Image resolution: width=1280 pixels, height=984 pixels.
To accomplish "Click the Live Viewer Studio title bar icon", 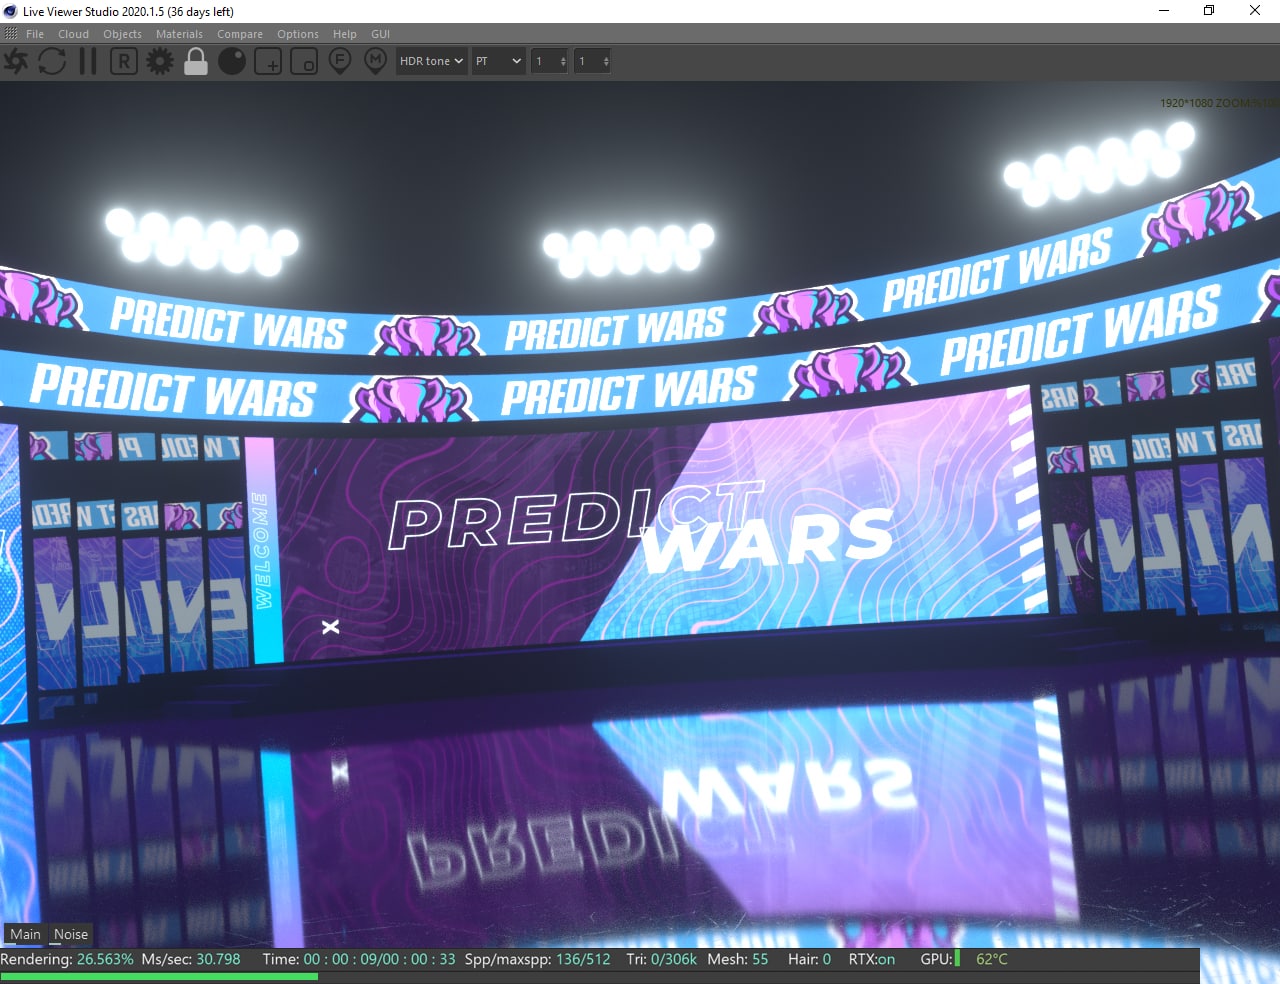I will pos(10,11).
